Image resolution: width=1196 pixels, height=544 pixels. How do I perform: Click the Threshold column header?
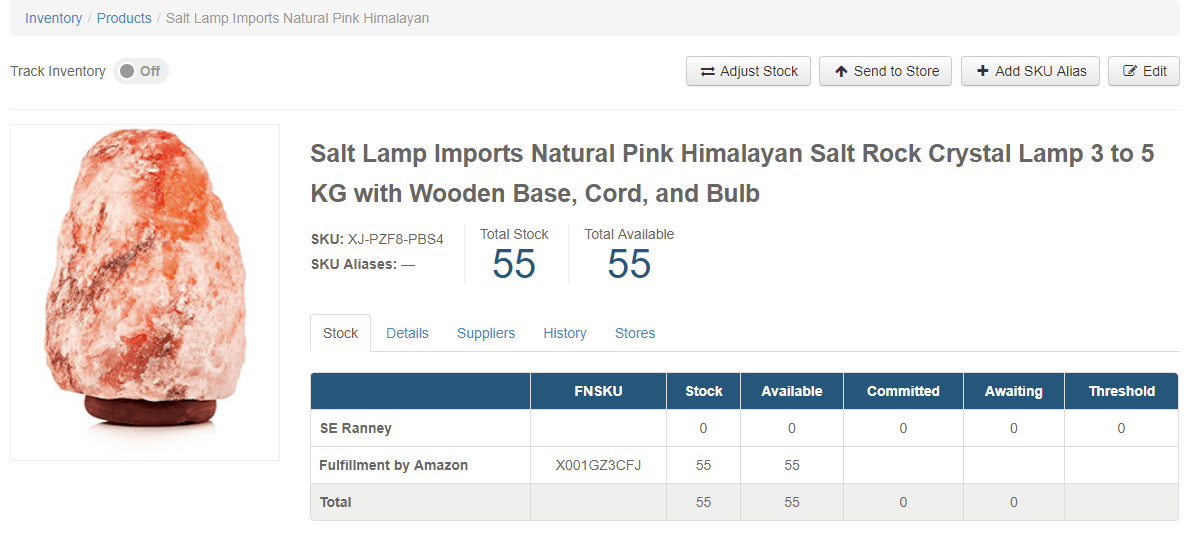coord(1121,391)
